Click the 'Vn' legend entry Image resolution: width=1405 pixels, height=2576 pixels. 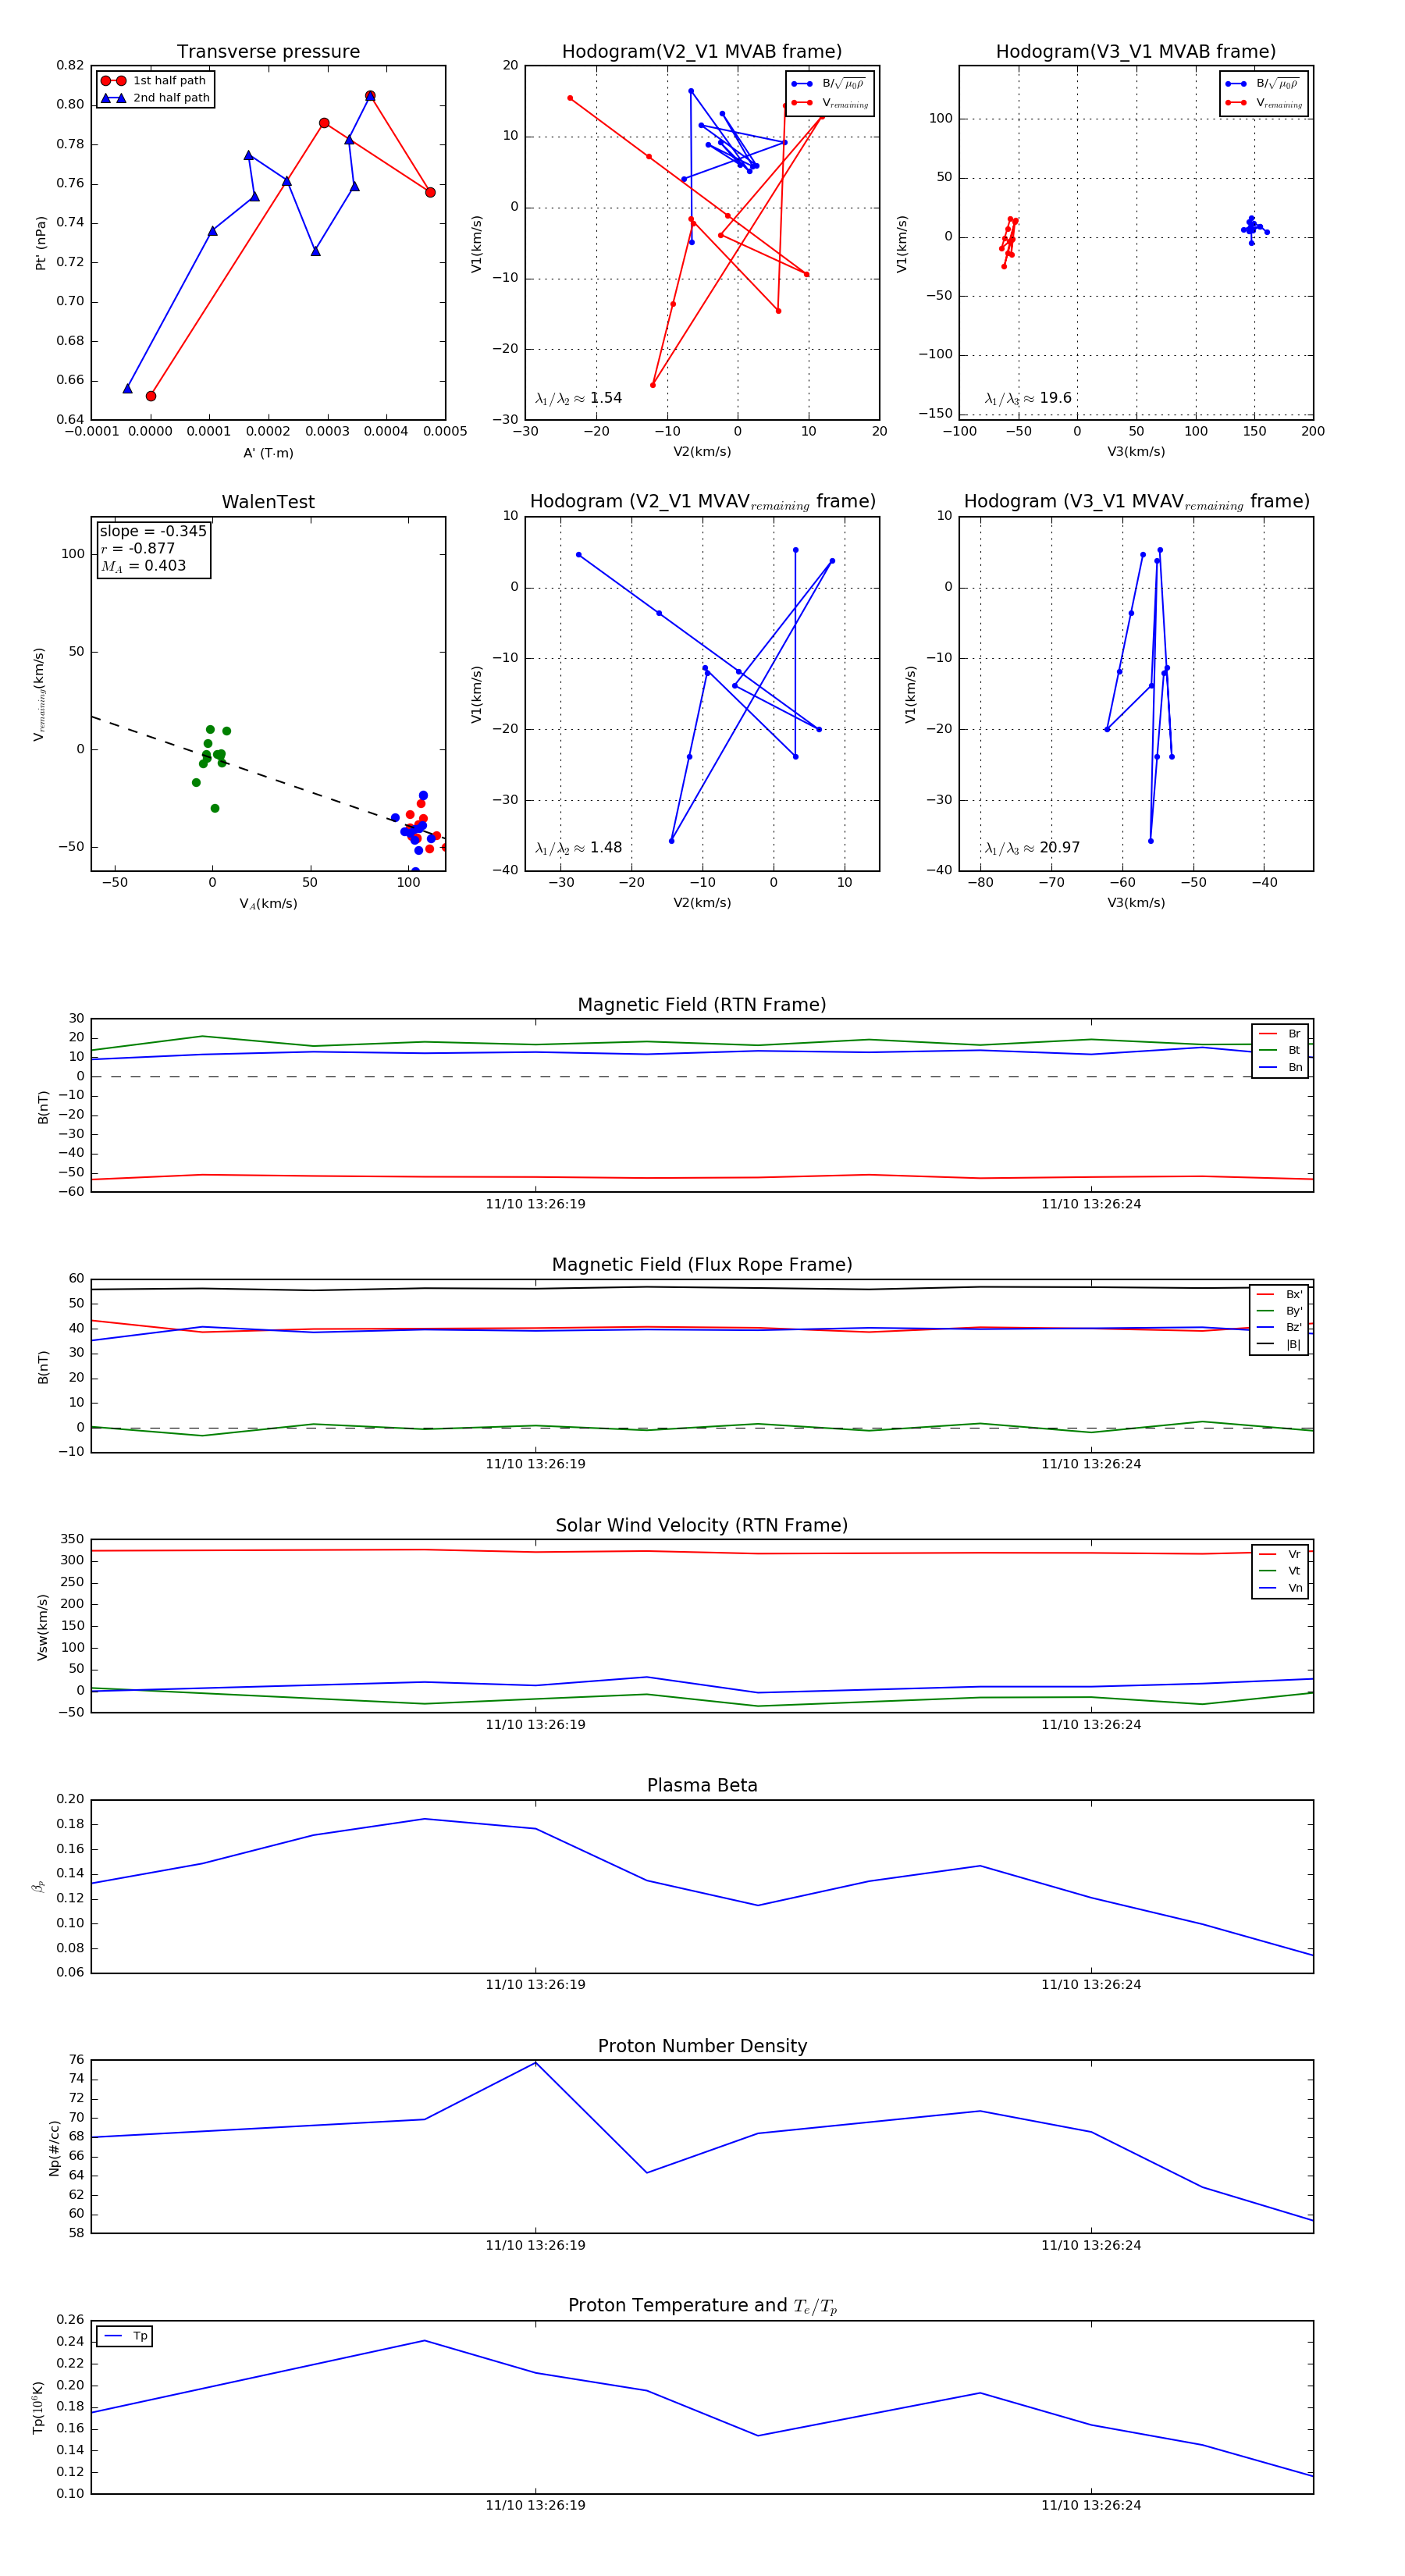click(1281, 1588)
